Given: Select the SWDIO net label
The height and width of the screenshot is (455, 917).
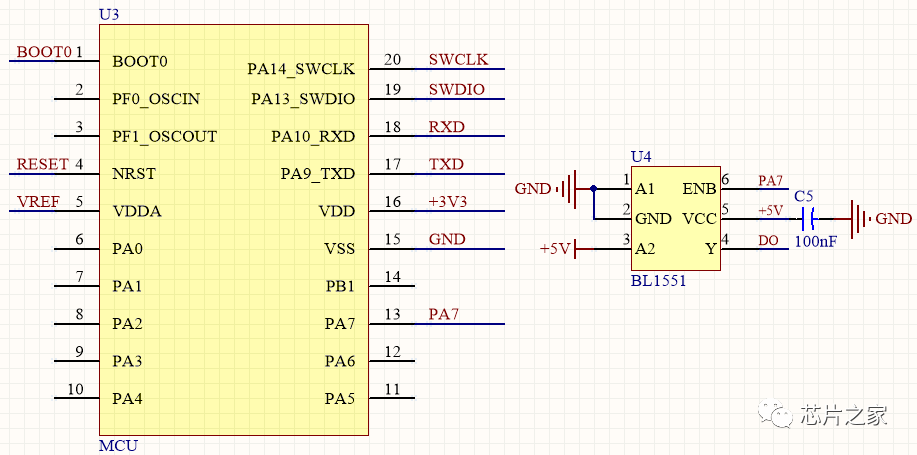Looking at the screenshot, I should click(456, 90).
